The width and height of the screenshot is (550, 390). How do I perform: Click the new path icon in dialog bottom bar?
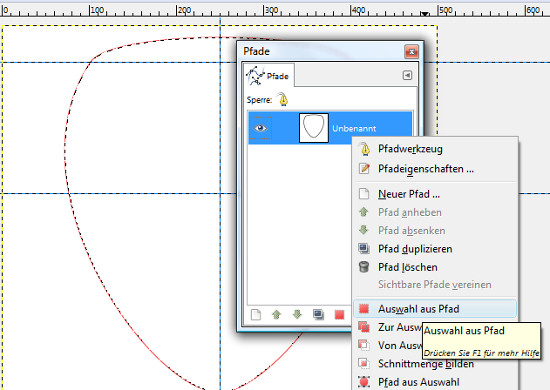(x=256, y=314)
